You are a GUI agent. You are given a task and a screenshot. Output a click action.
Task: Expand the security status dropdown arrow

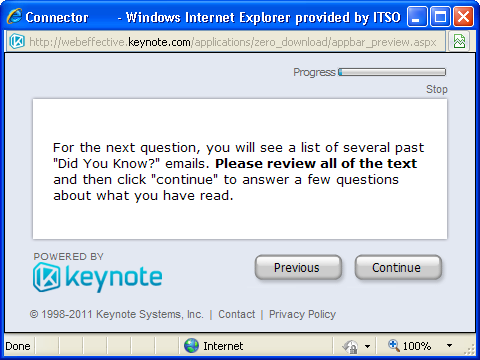point(367,346)
